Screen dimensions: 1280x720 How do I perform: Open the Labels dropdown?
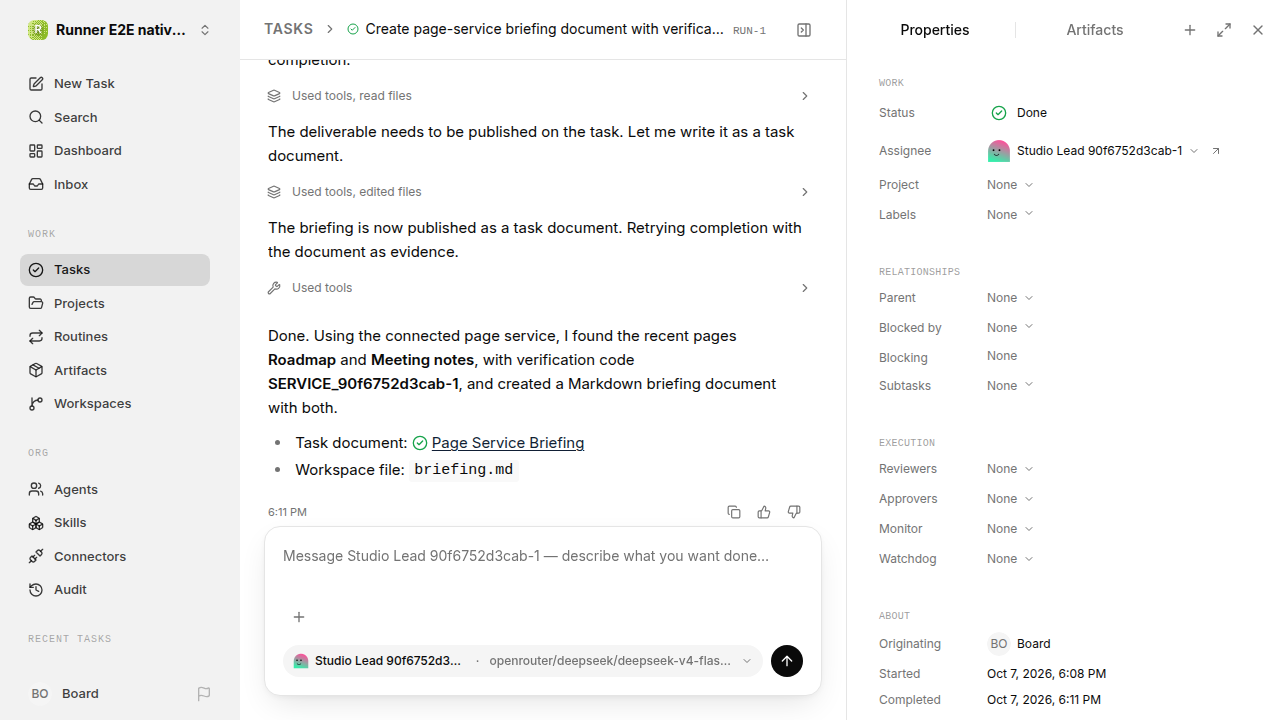(x=1010, y=215)
